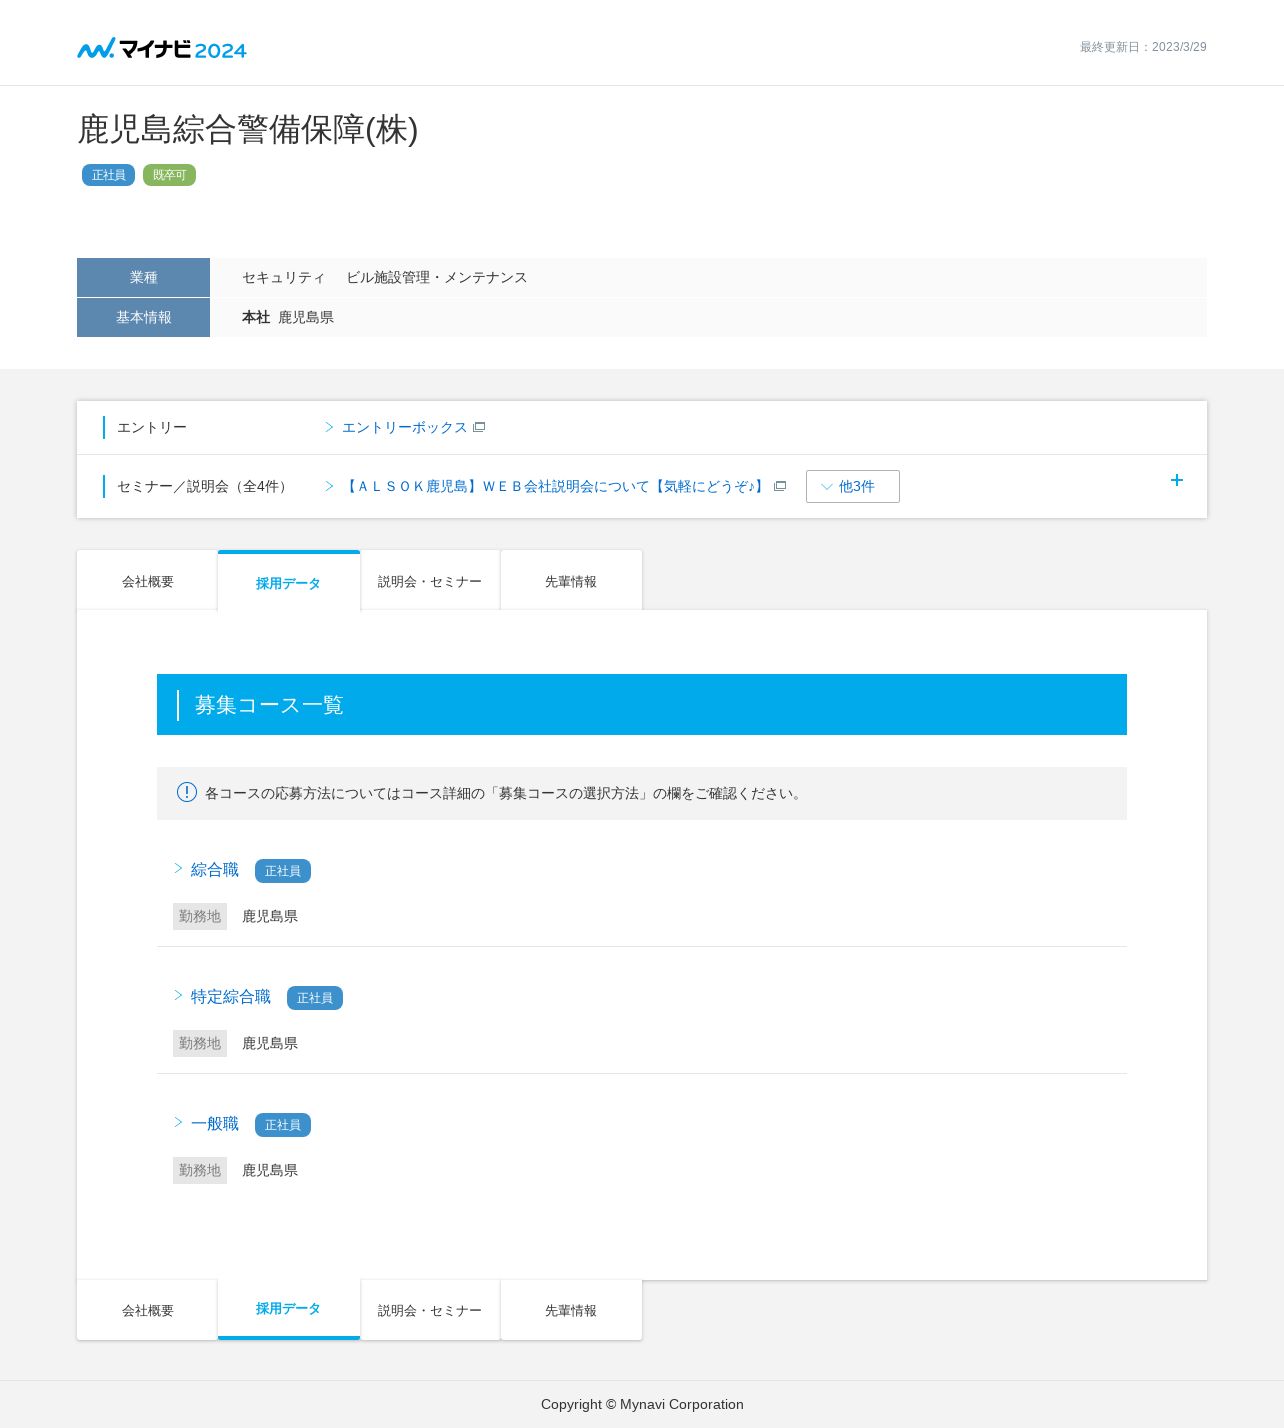Click the 既卒可 tag under company name
The height and width of the screenshot is (1428, 1284).
point(169,175)
